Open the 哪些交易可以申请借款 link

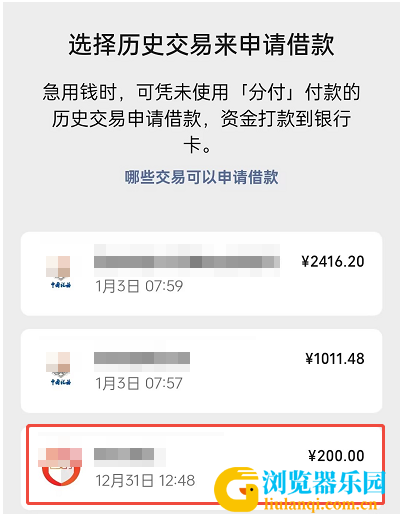(201, 177)
